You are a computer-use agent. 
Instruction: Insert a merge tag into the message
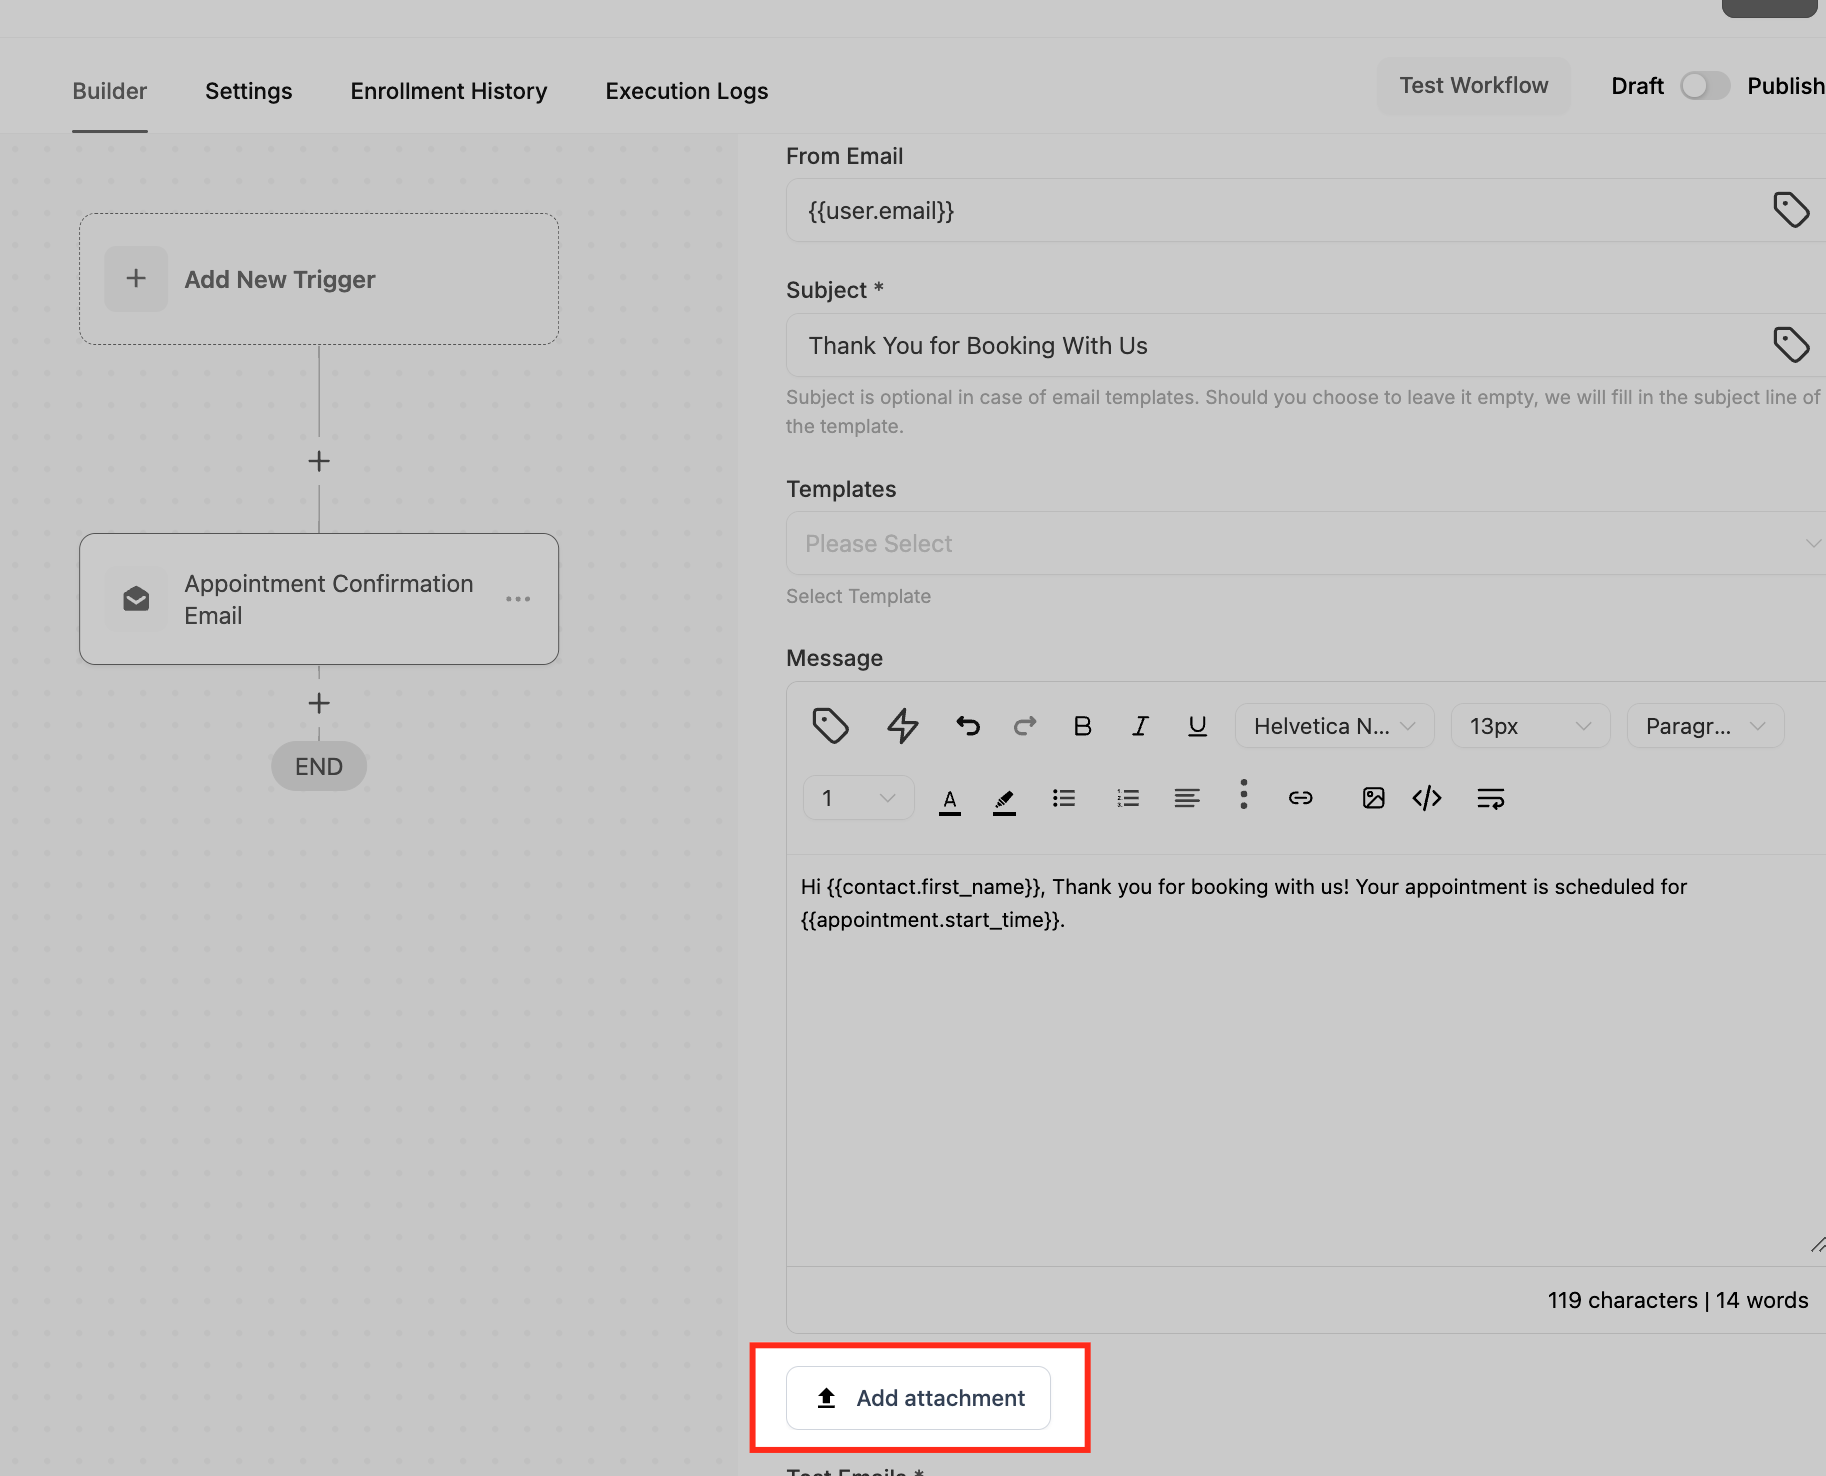[x=831, y=725]
